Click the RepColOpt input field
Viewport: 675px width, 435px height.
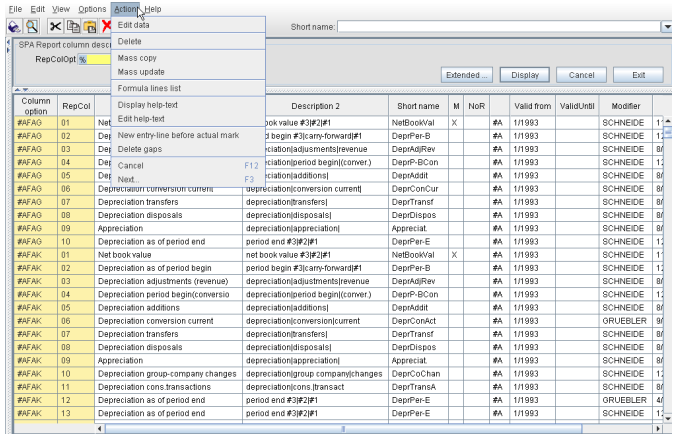[95, 59]
